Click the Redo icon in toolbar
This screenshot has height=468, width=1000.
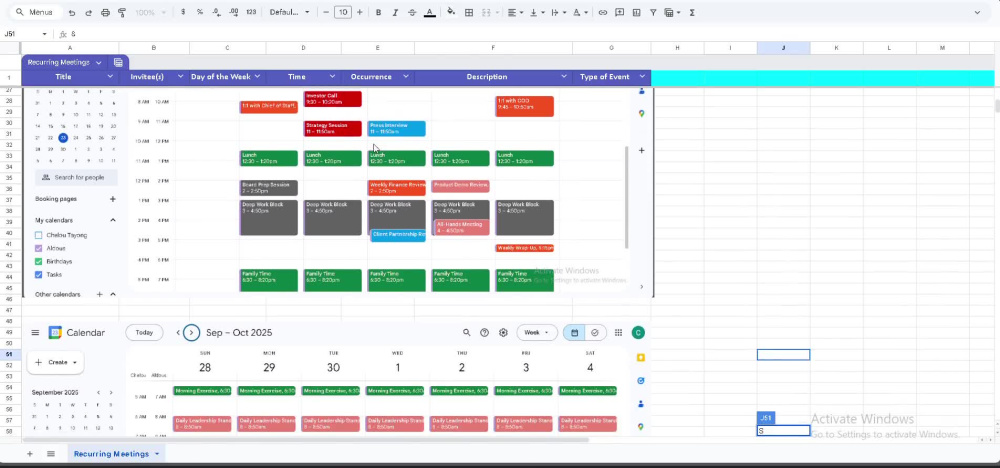coord(89,12)
